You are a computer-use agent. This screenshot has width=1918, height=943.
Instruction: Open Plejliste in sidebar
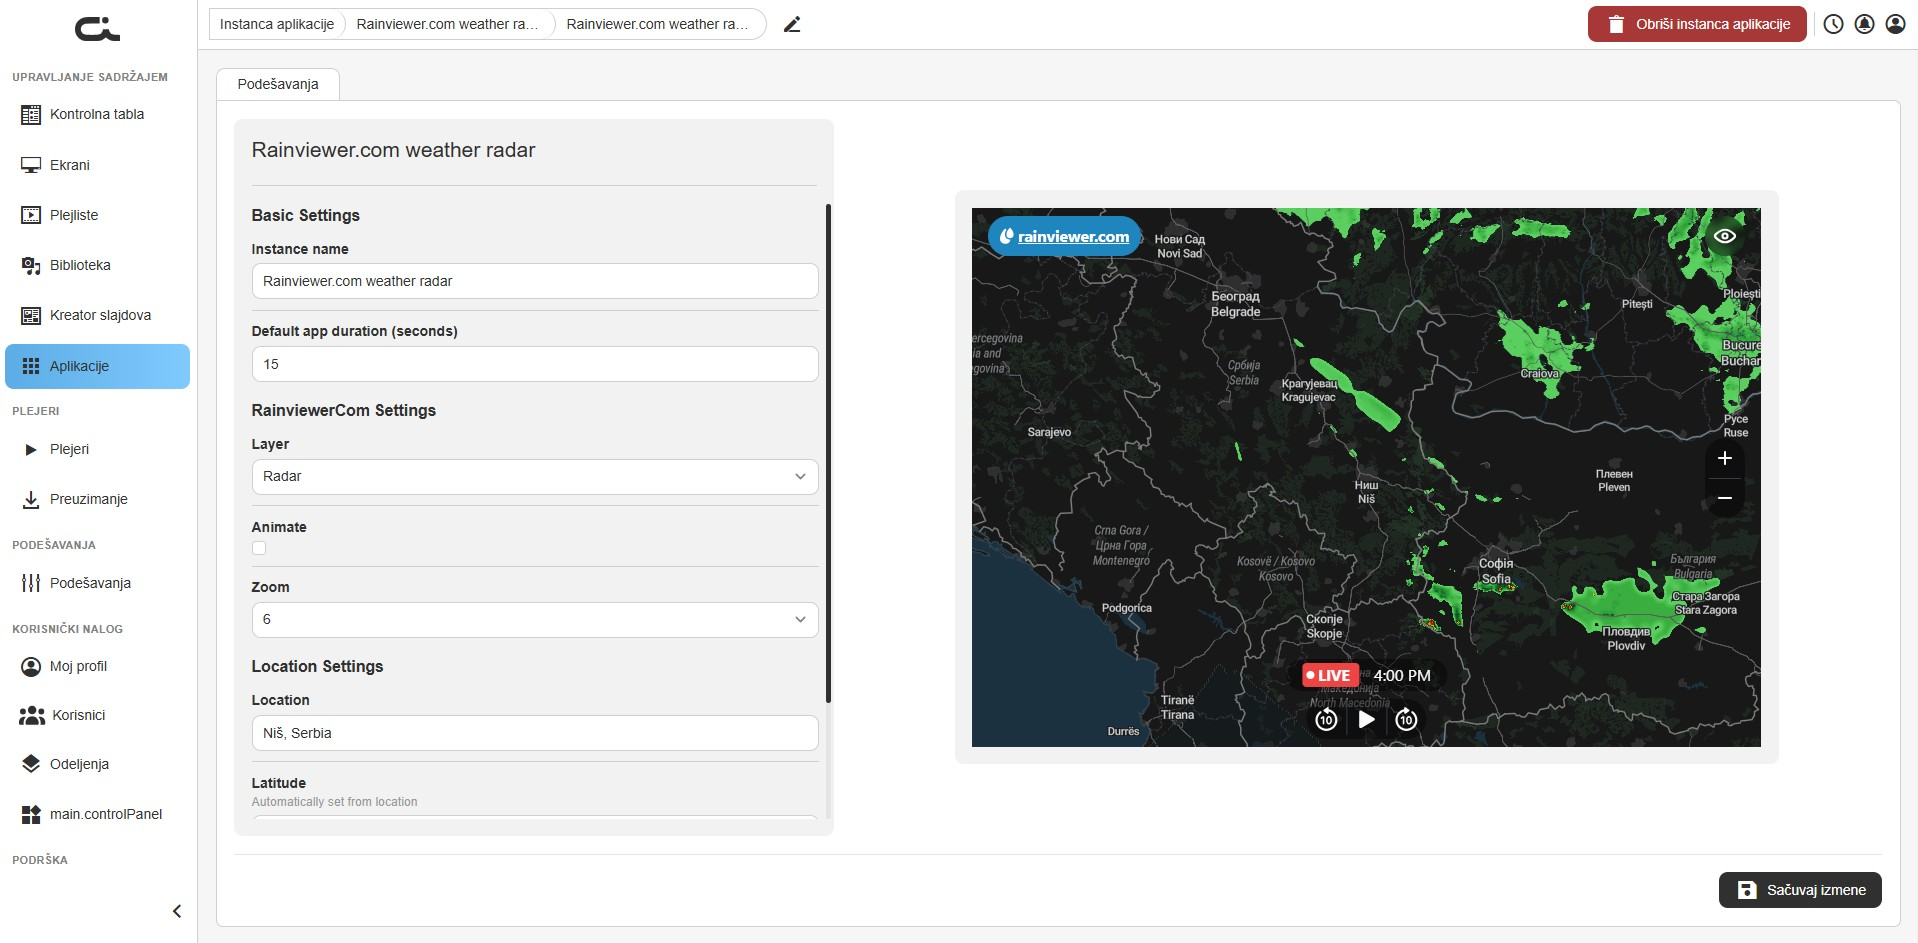(97, 215)
